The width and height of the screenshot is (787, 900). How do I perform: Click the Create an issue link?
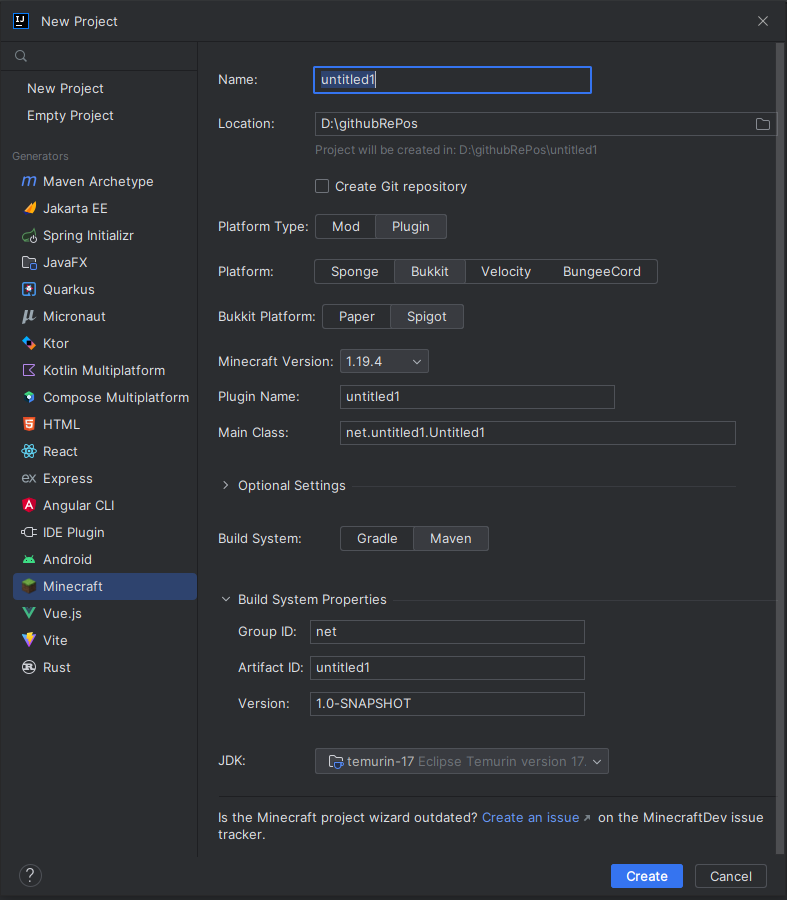tap(530, 817)
